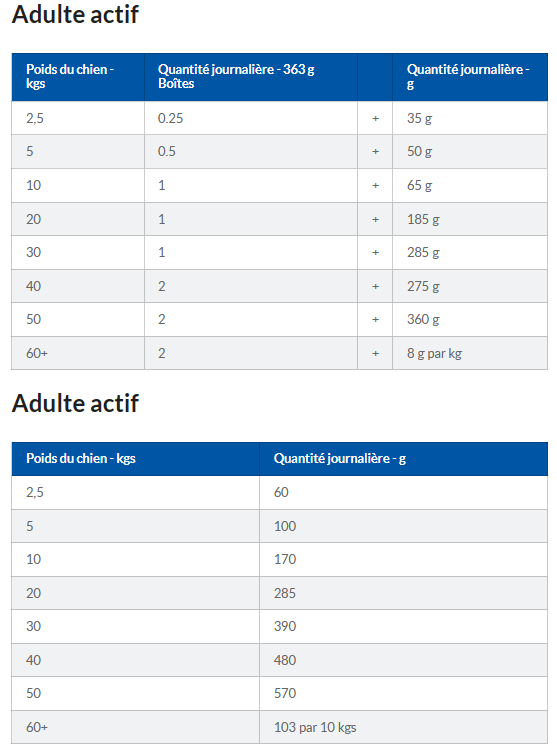The height and width of the screenshot is (755, 557).
Task: Click the '103 par 10 kgs' cell
Action: tap(403, 727)
